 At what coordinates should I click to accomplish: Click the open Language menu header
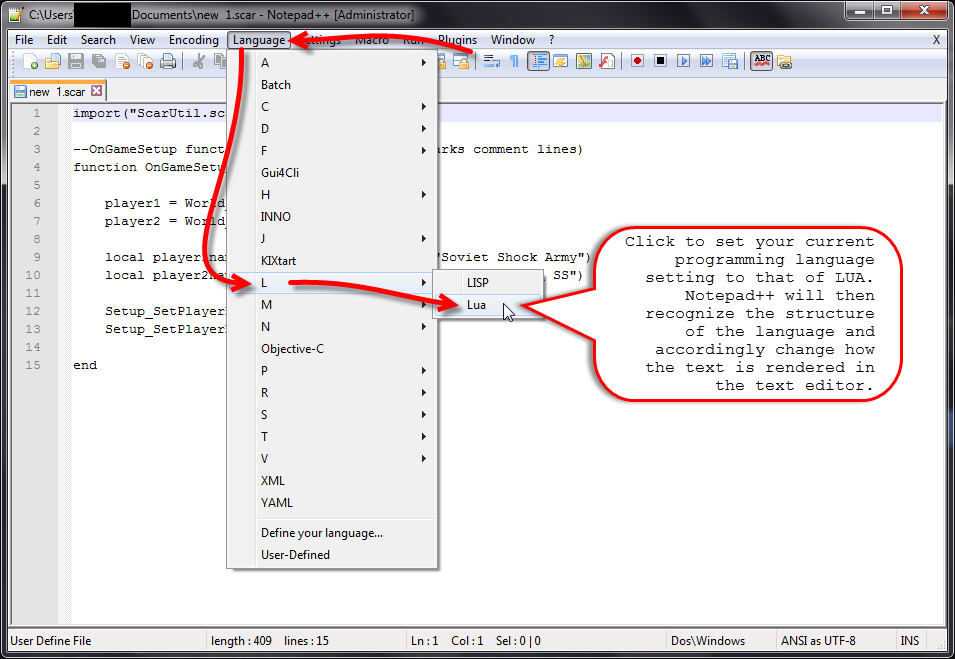259,40
